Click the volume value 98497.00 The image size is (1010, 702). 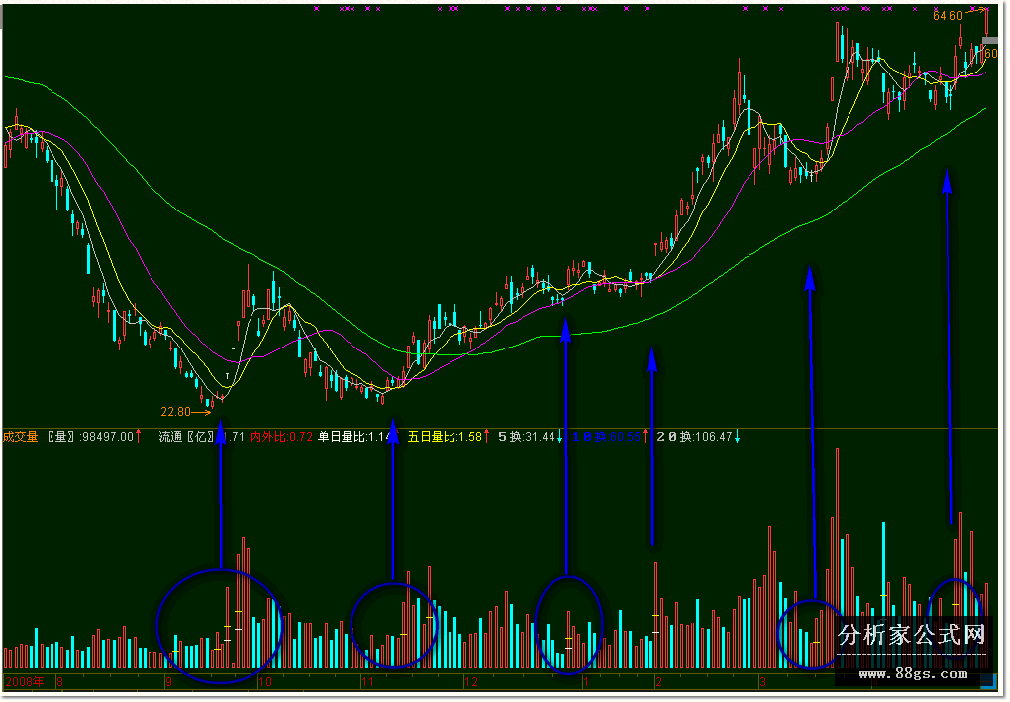(107, 437)
